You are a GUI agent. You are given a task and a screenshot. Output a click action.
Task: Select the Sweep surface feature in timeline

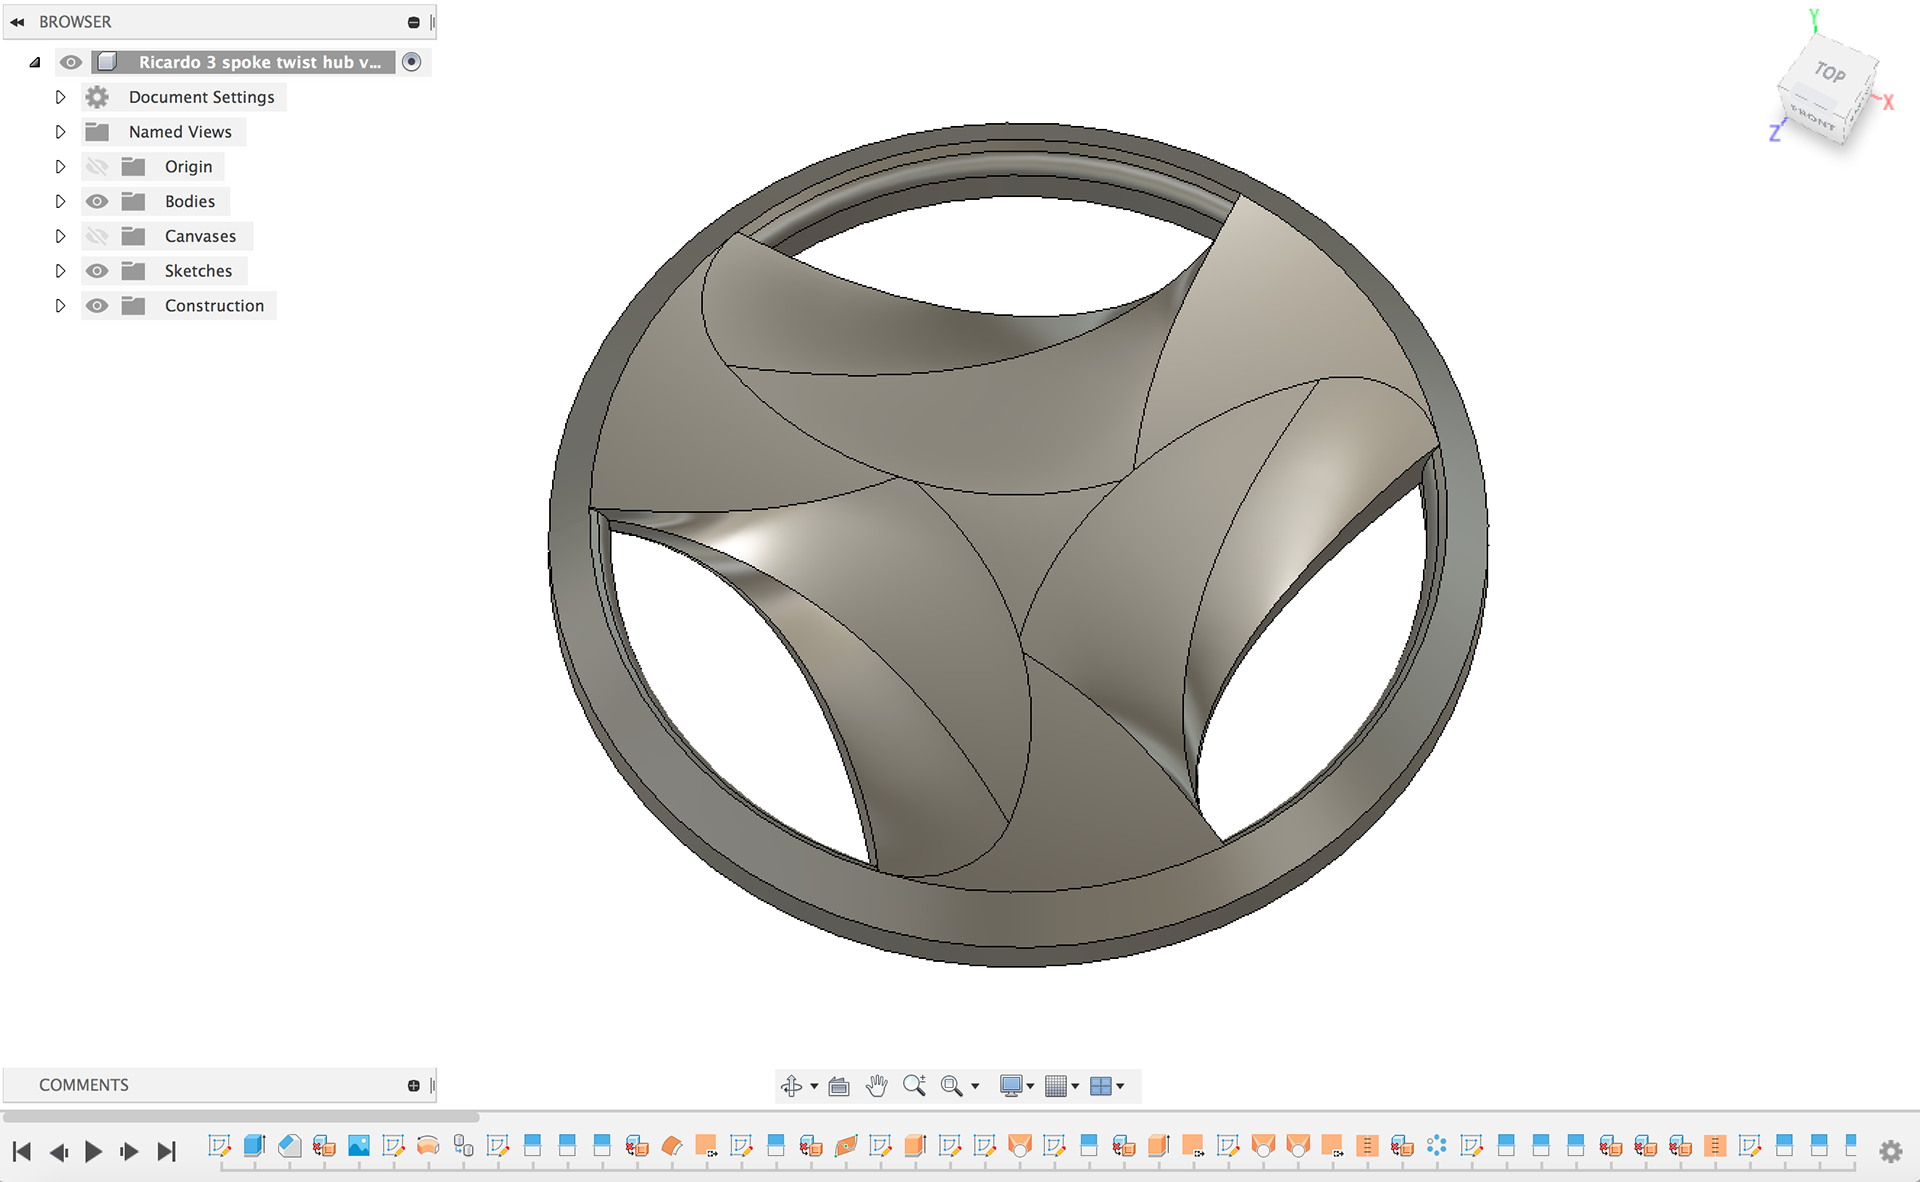click(846, 1146)
